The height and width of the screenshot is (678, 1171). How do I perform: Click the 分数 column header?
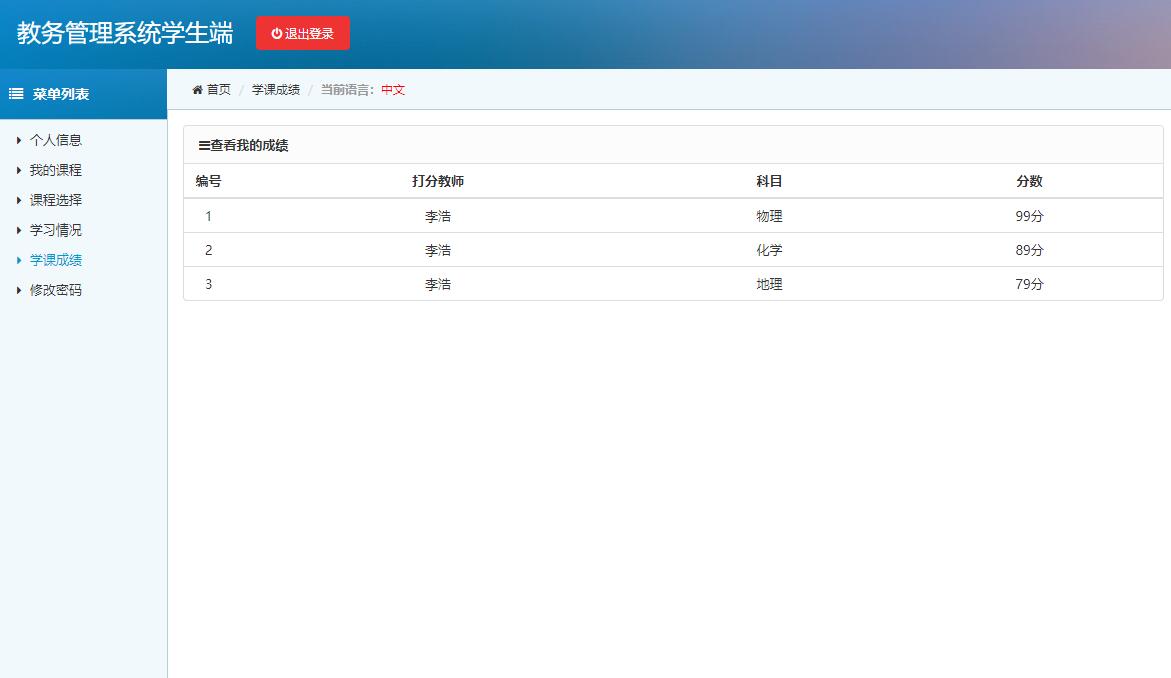[x=1028, y=180]
